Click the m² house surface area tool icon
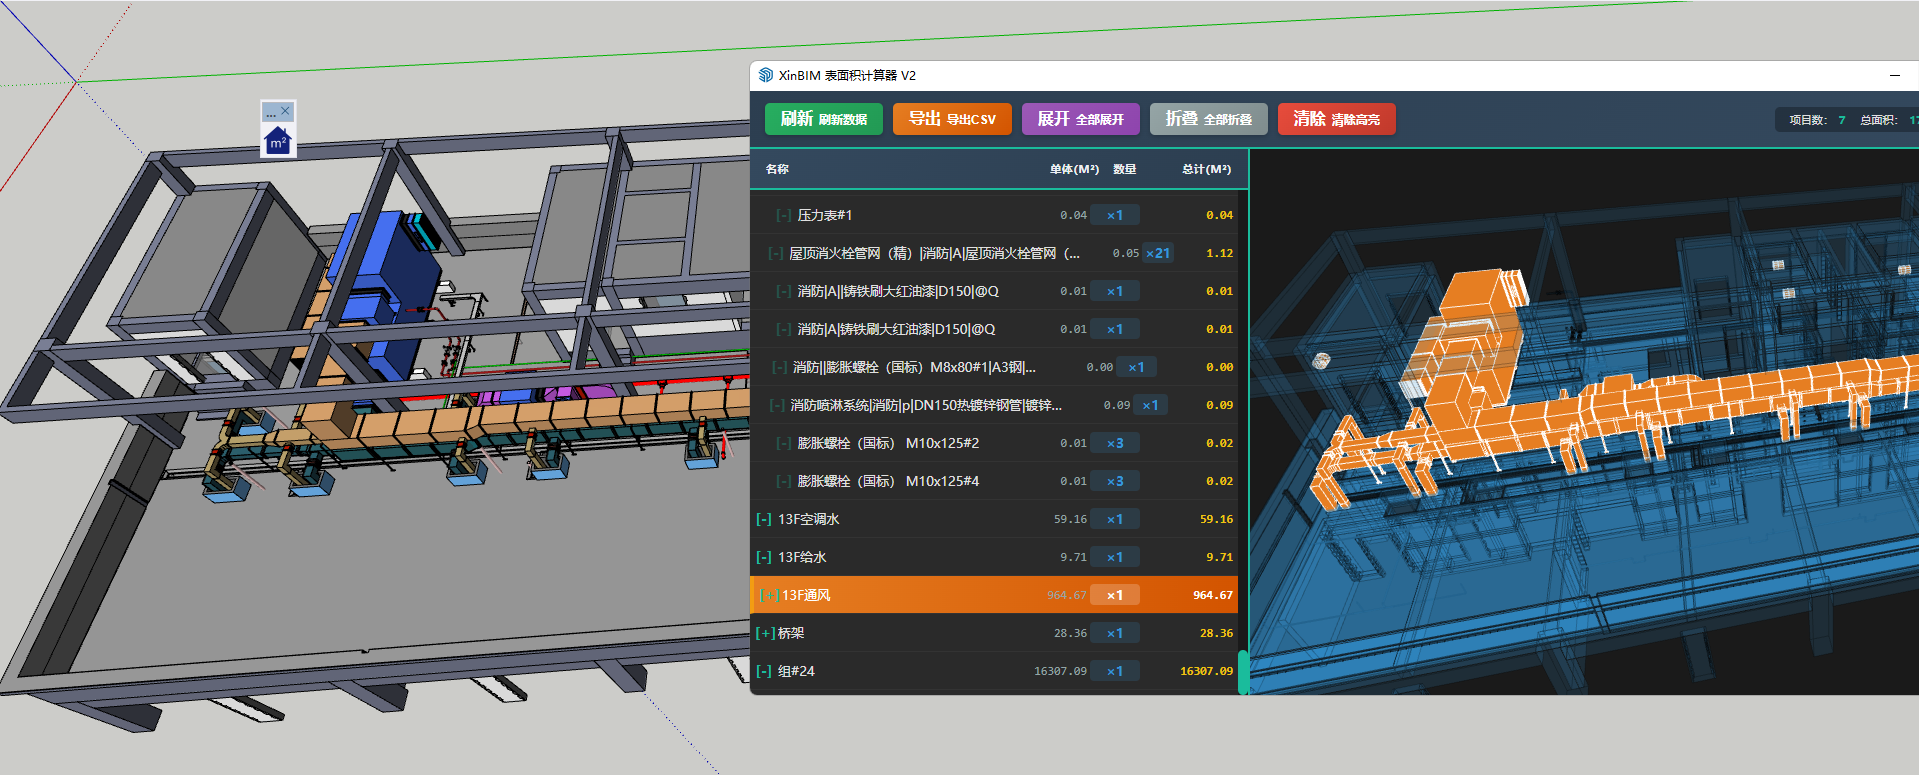 click(x=278, y=141)
